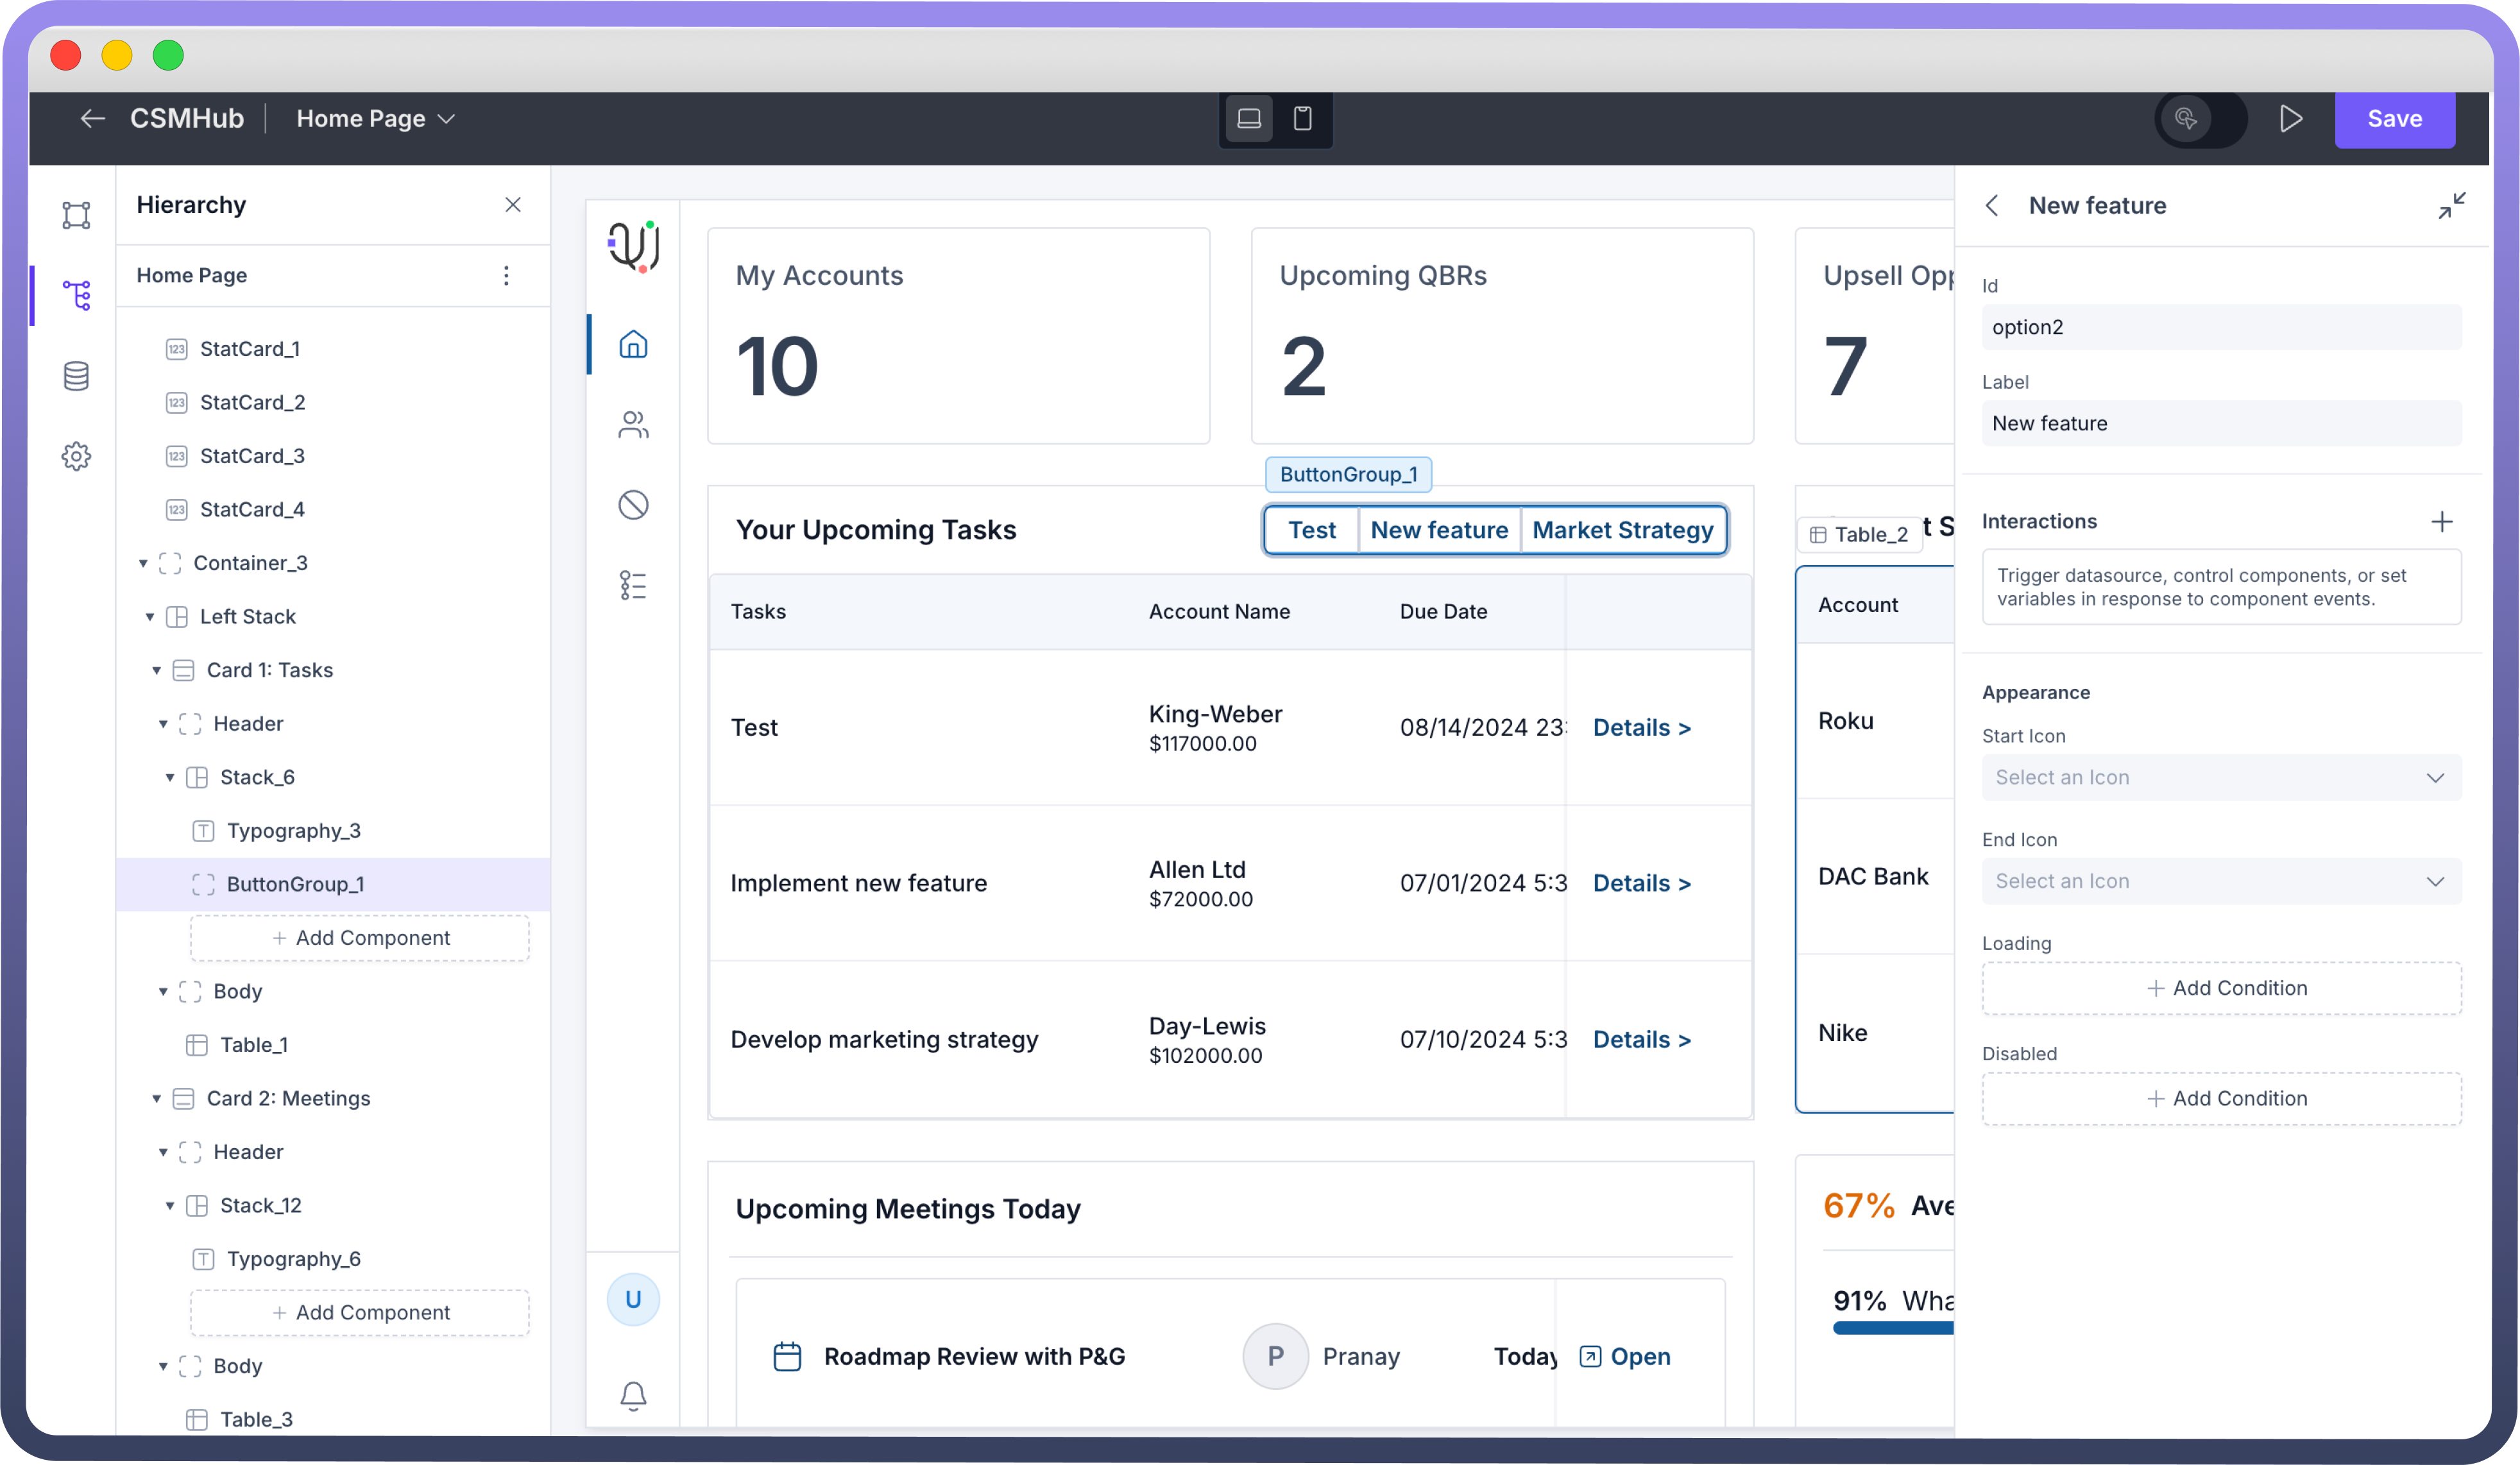Click the Label input field
This screenshot has height=1465, width=2520.
pyautogui.click(x=2221, y=423)
